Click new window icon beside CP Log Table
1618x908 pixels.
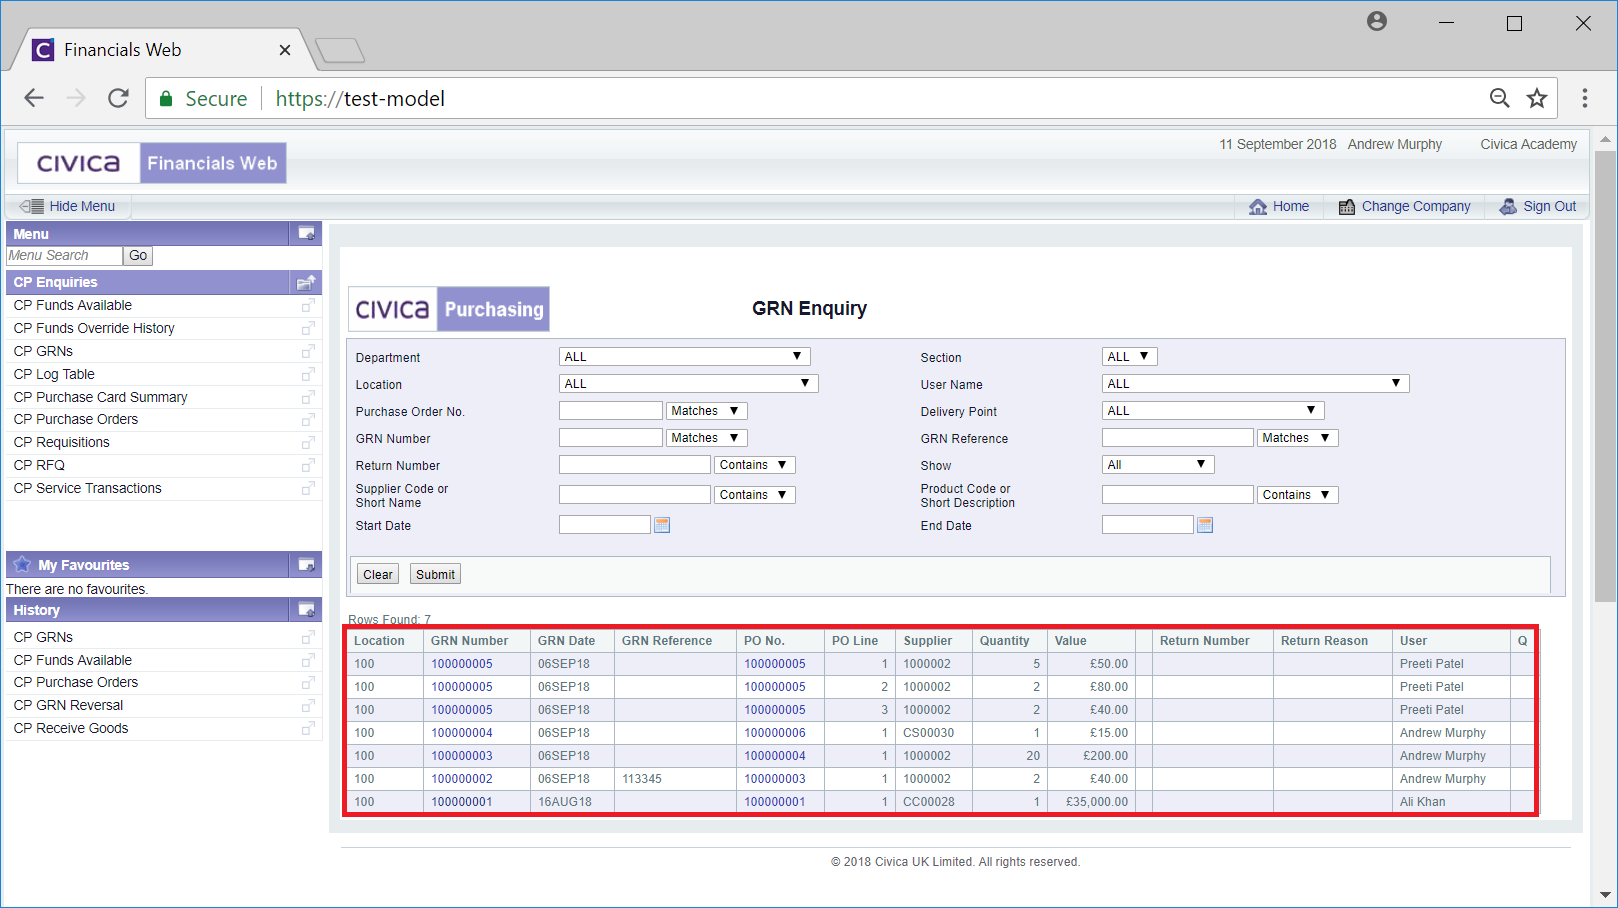click(308, 374)
